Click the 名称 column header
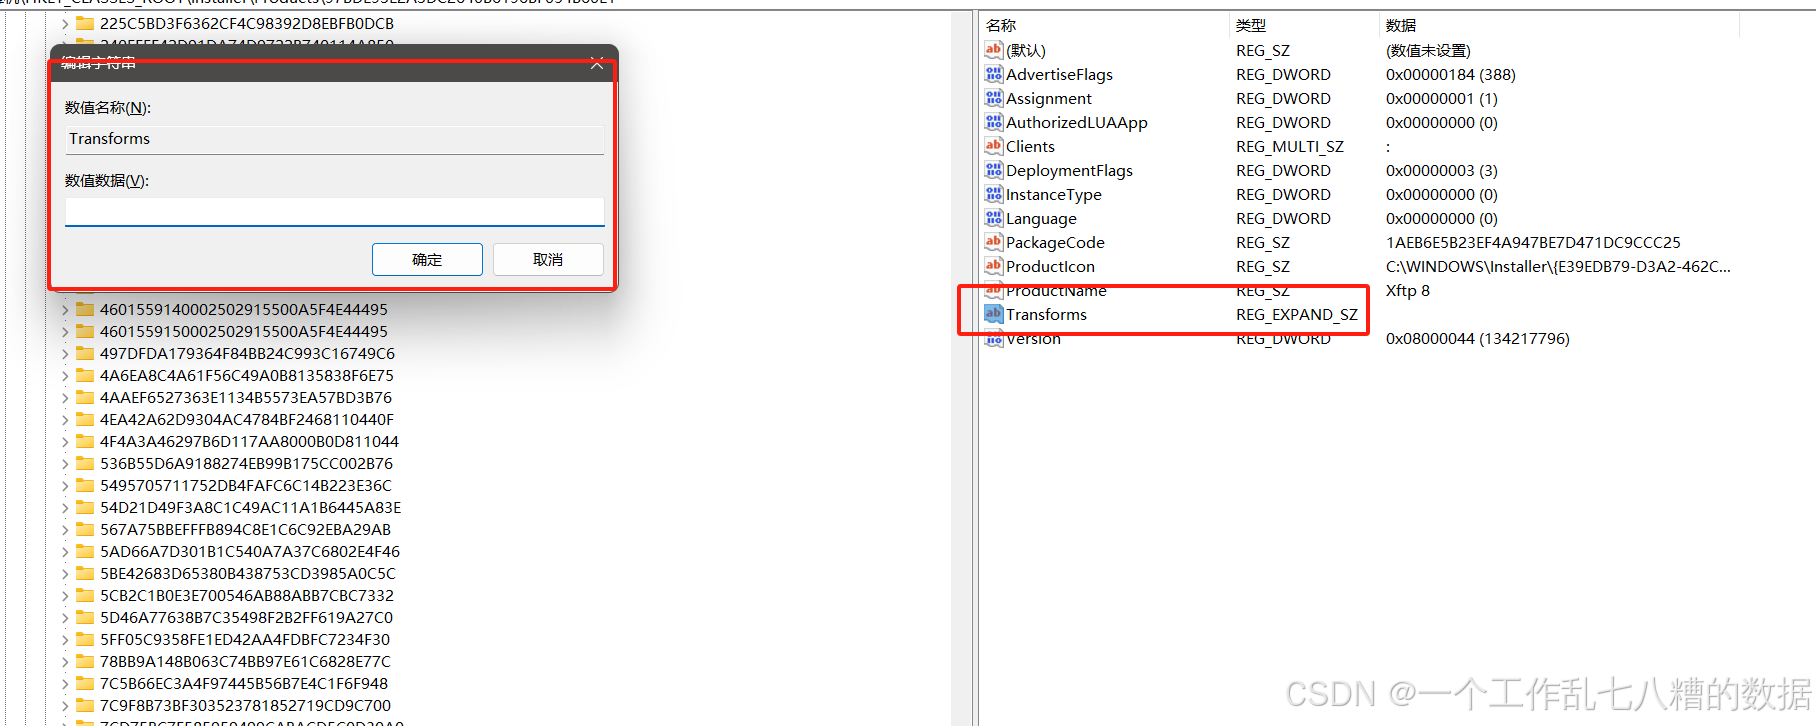 (x=1001, y=25)
